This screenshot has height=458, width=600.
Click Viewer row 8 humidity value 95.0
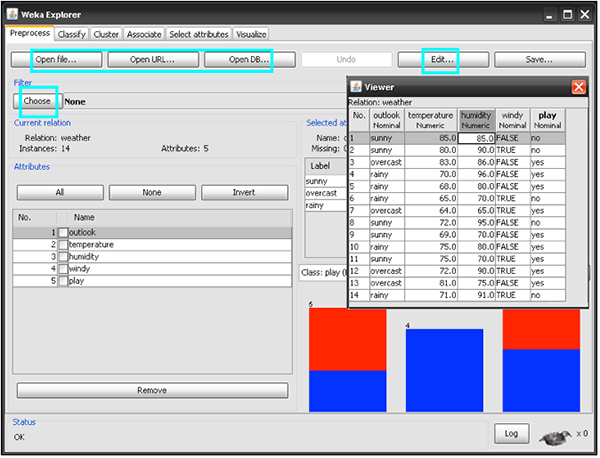[x=476, y=223]
